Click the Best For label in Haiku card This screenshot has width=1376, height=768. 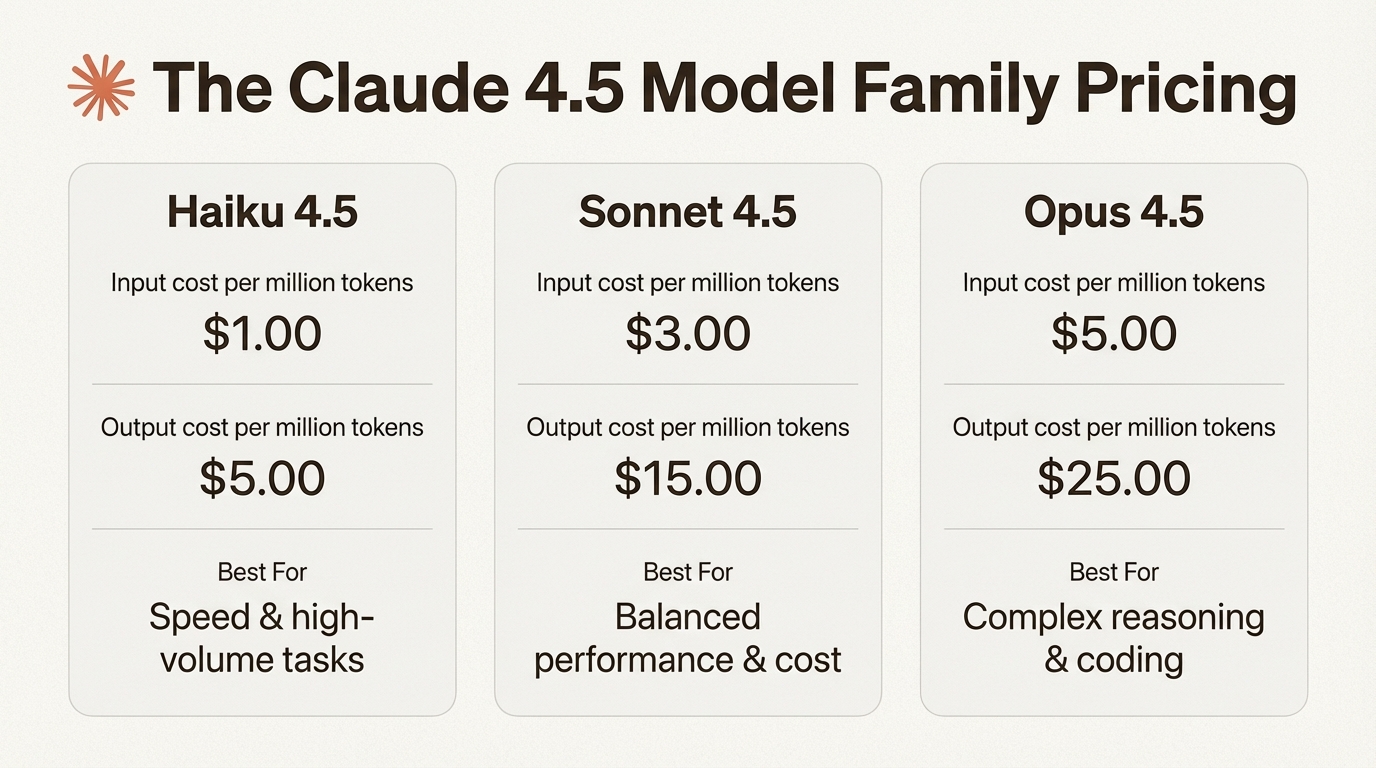tap(262, 572)
